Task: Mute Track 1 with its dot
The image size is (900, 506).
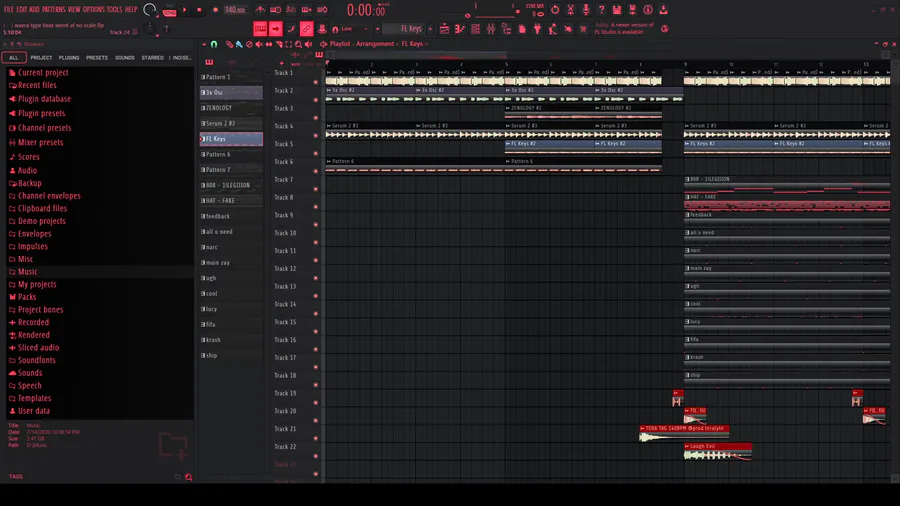Action: point(316,82)
